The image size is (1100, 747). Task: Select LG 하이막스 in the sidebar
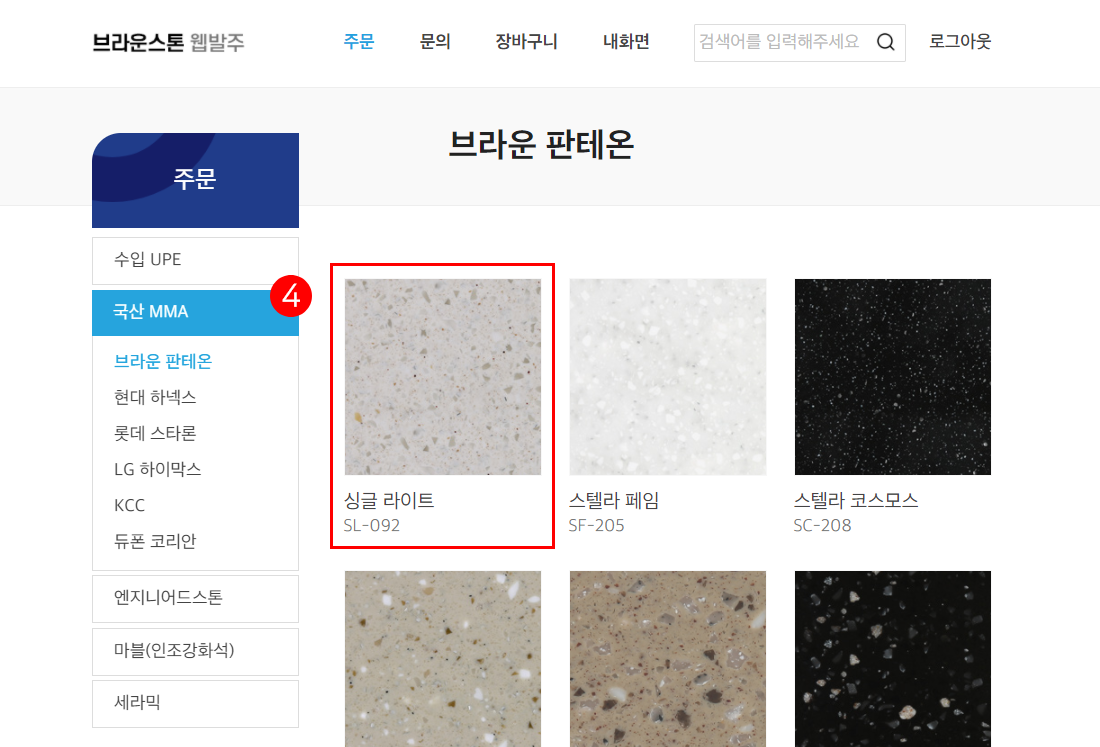point(158,469)
